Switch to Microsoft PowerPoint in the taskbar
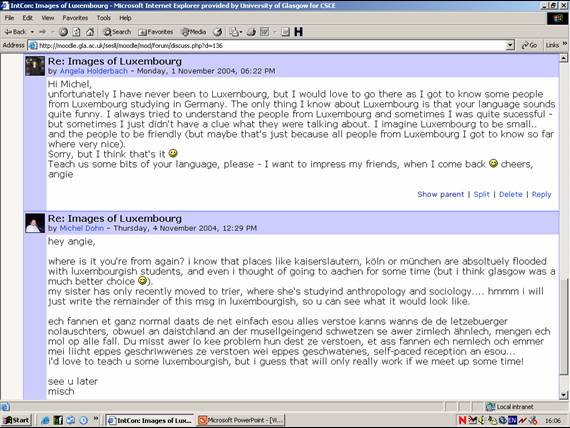The width and height of the screenshot is (570, 428). [x=241, y=420]
